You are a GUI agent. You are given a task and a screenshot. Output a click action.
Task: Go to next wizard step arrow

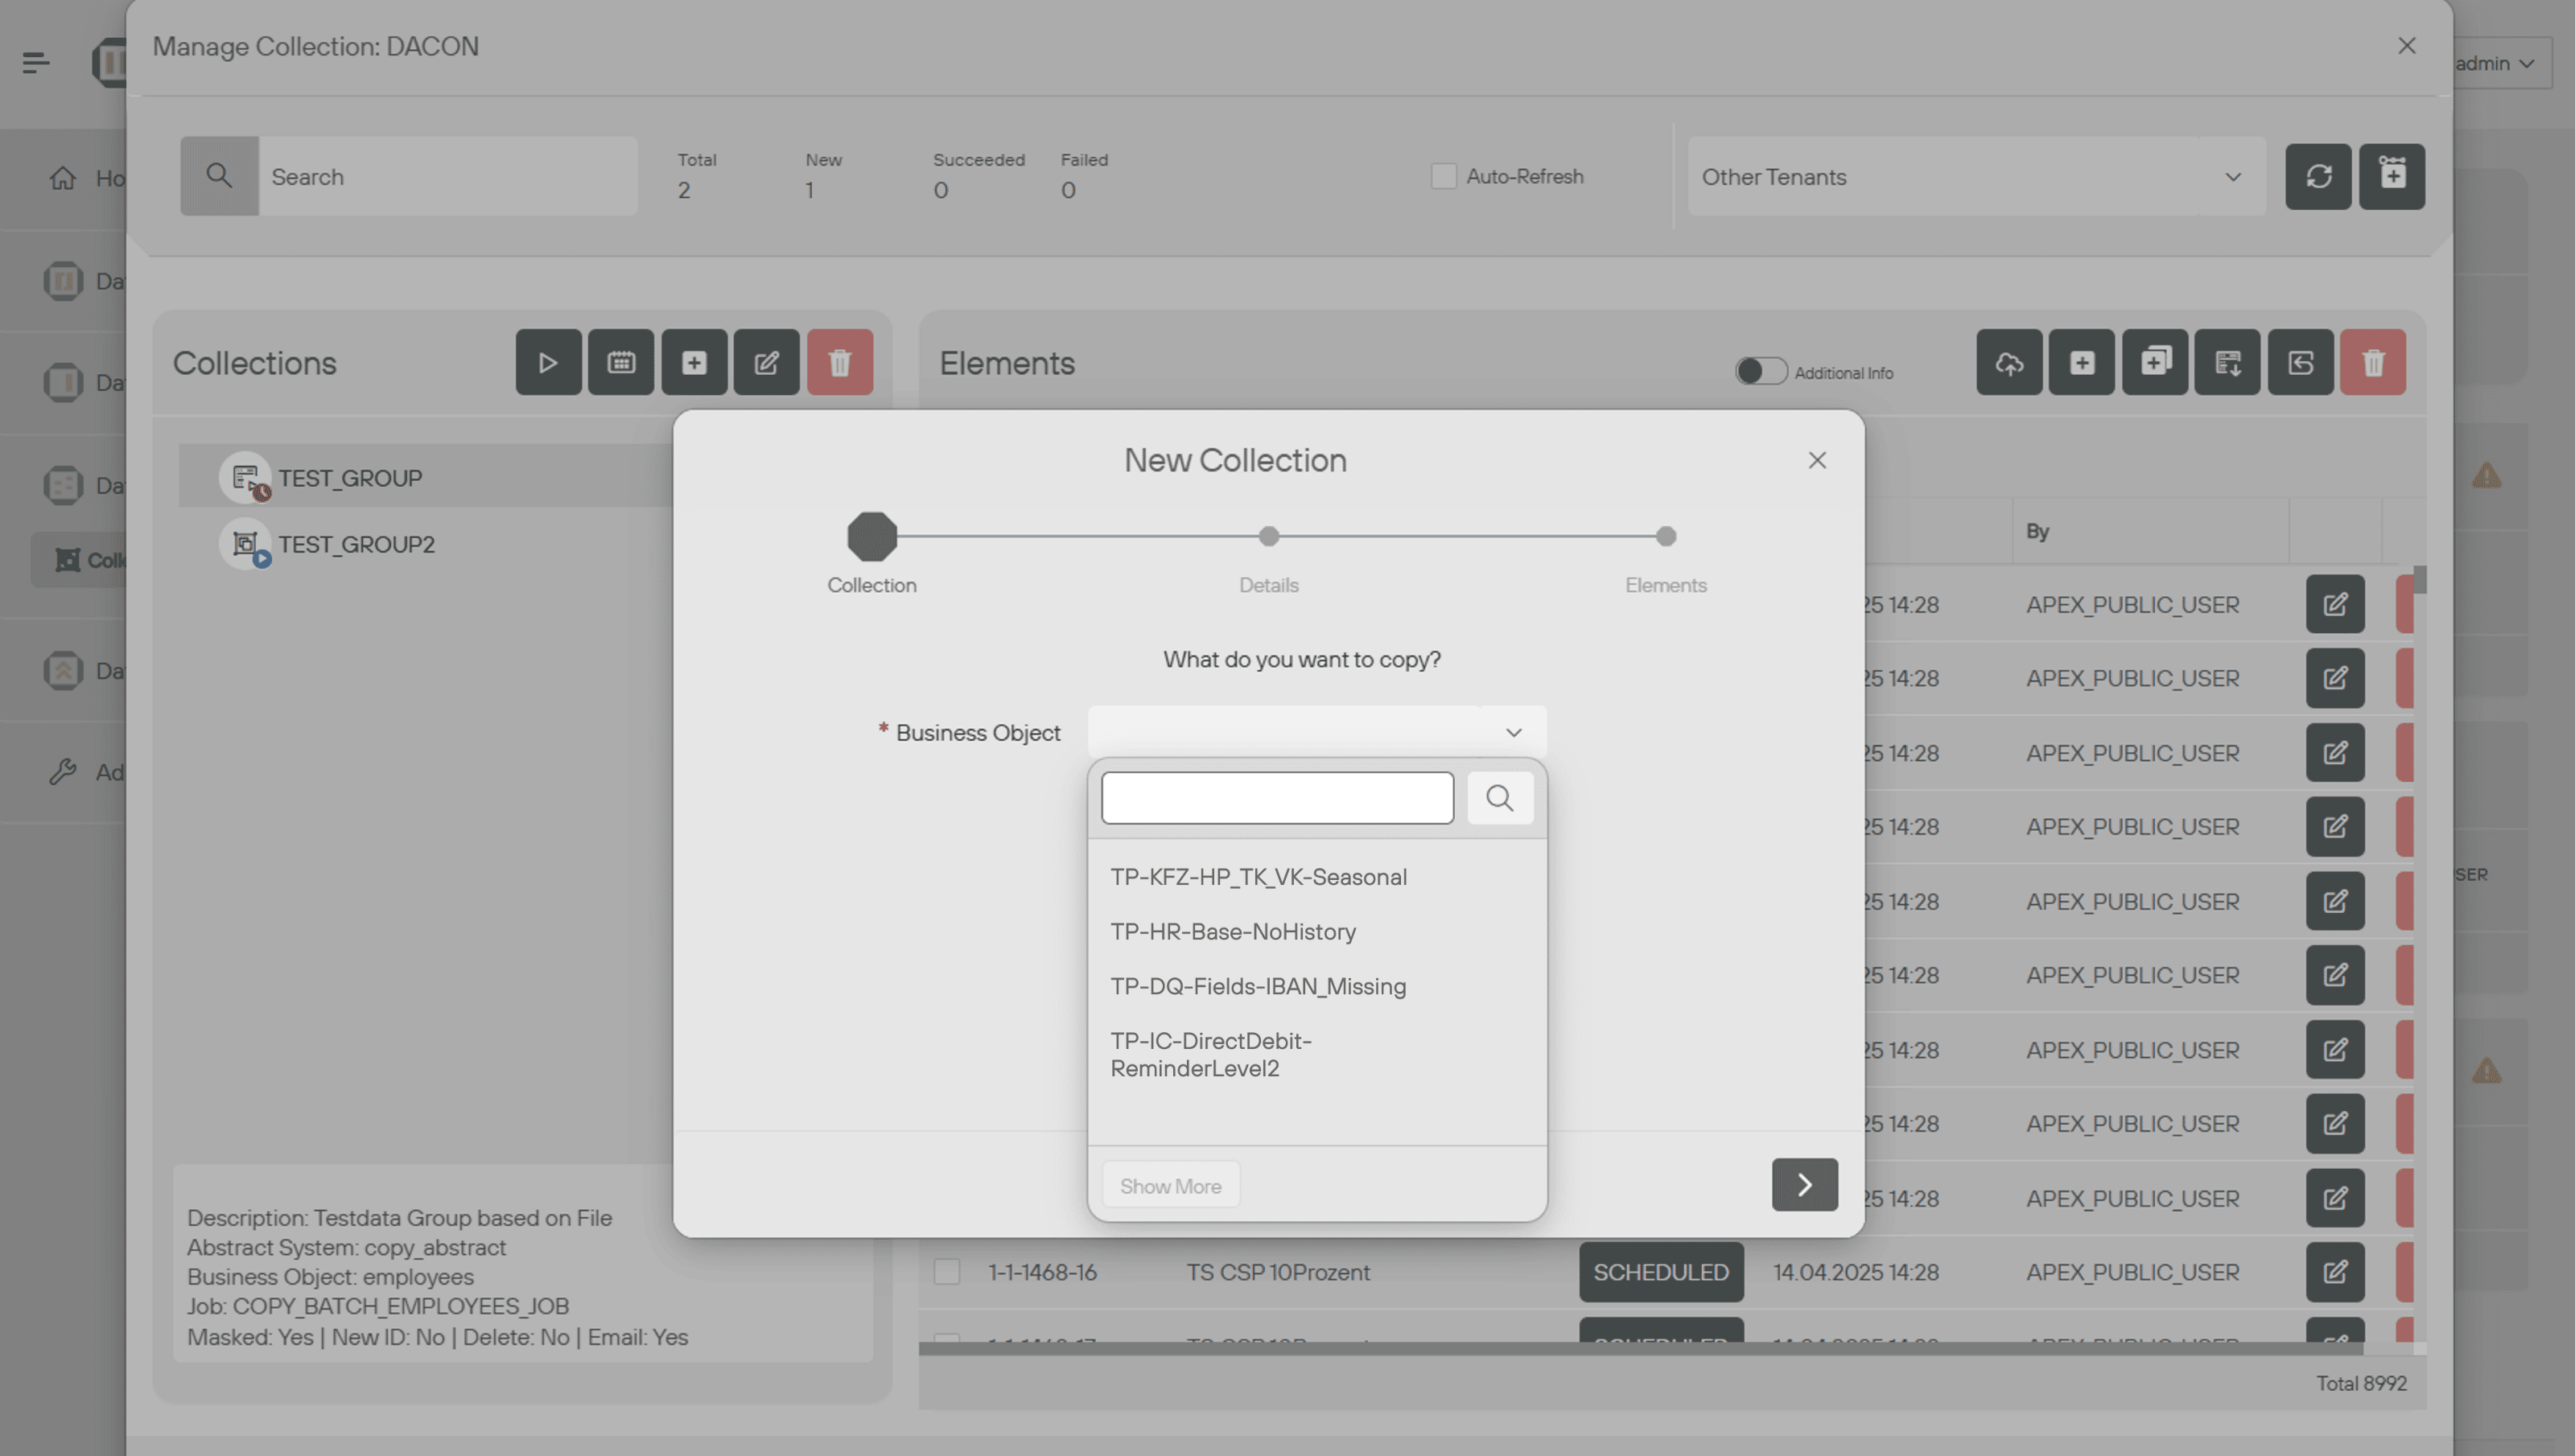[x=1804, y=1185]
